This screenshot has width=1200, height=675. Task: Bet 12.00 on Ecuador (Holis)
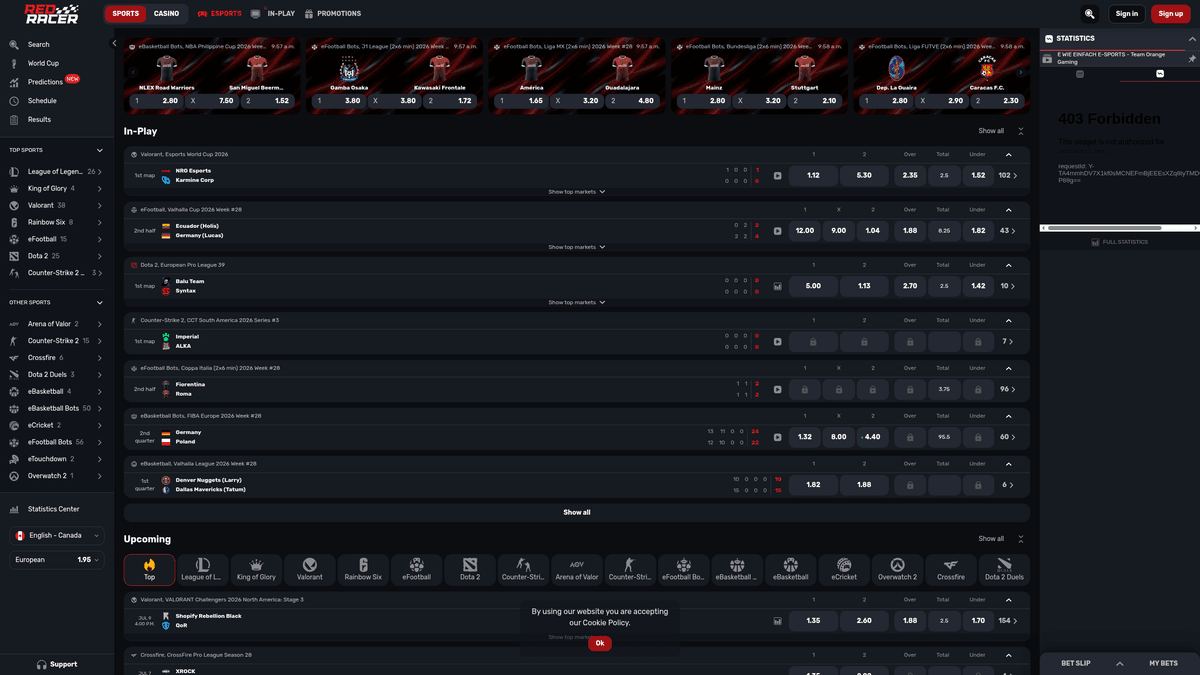click(x=805, y=231)
